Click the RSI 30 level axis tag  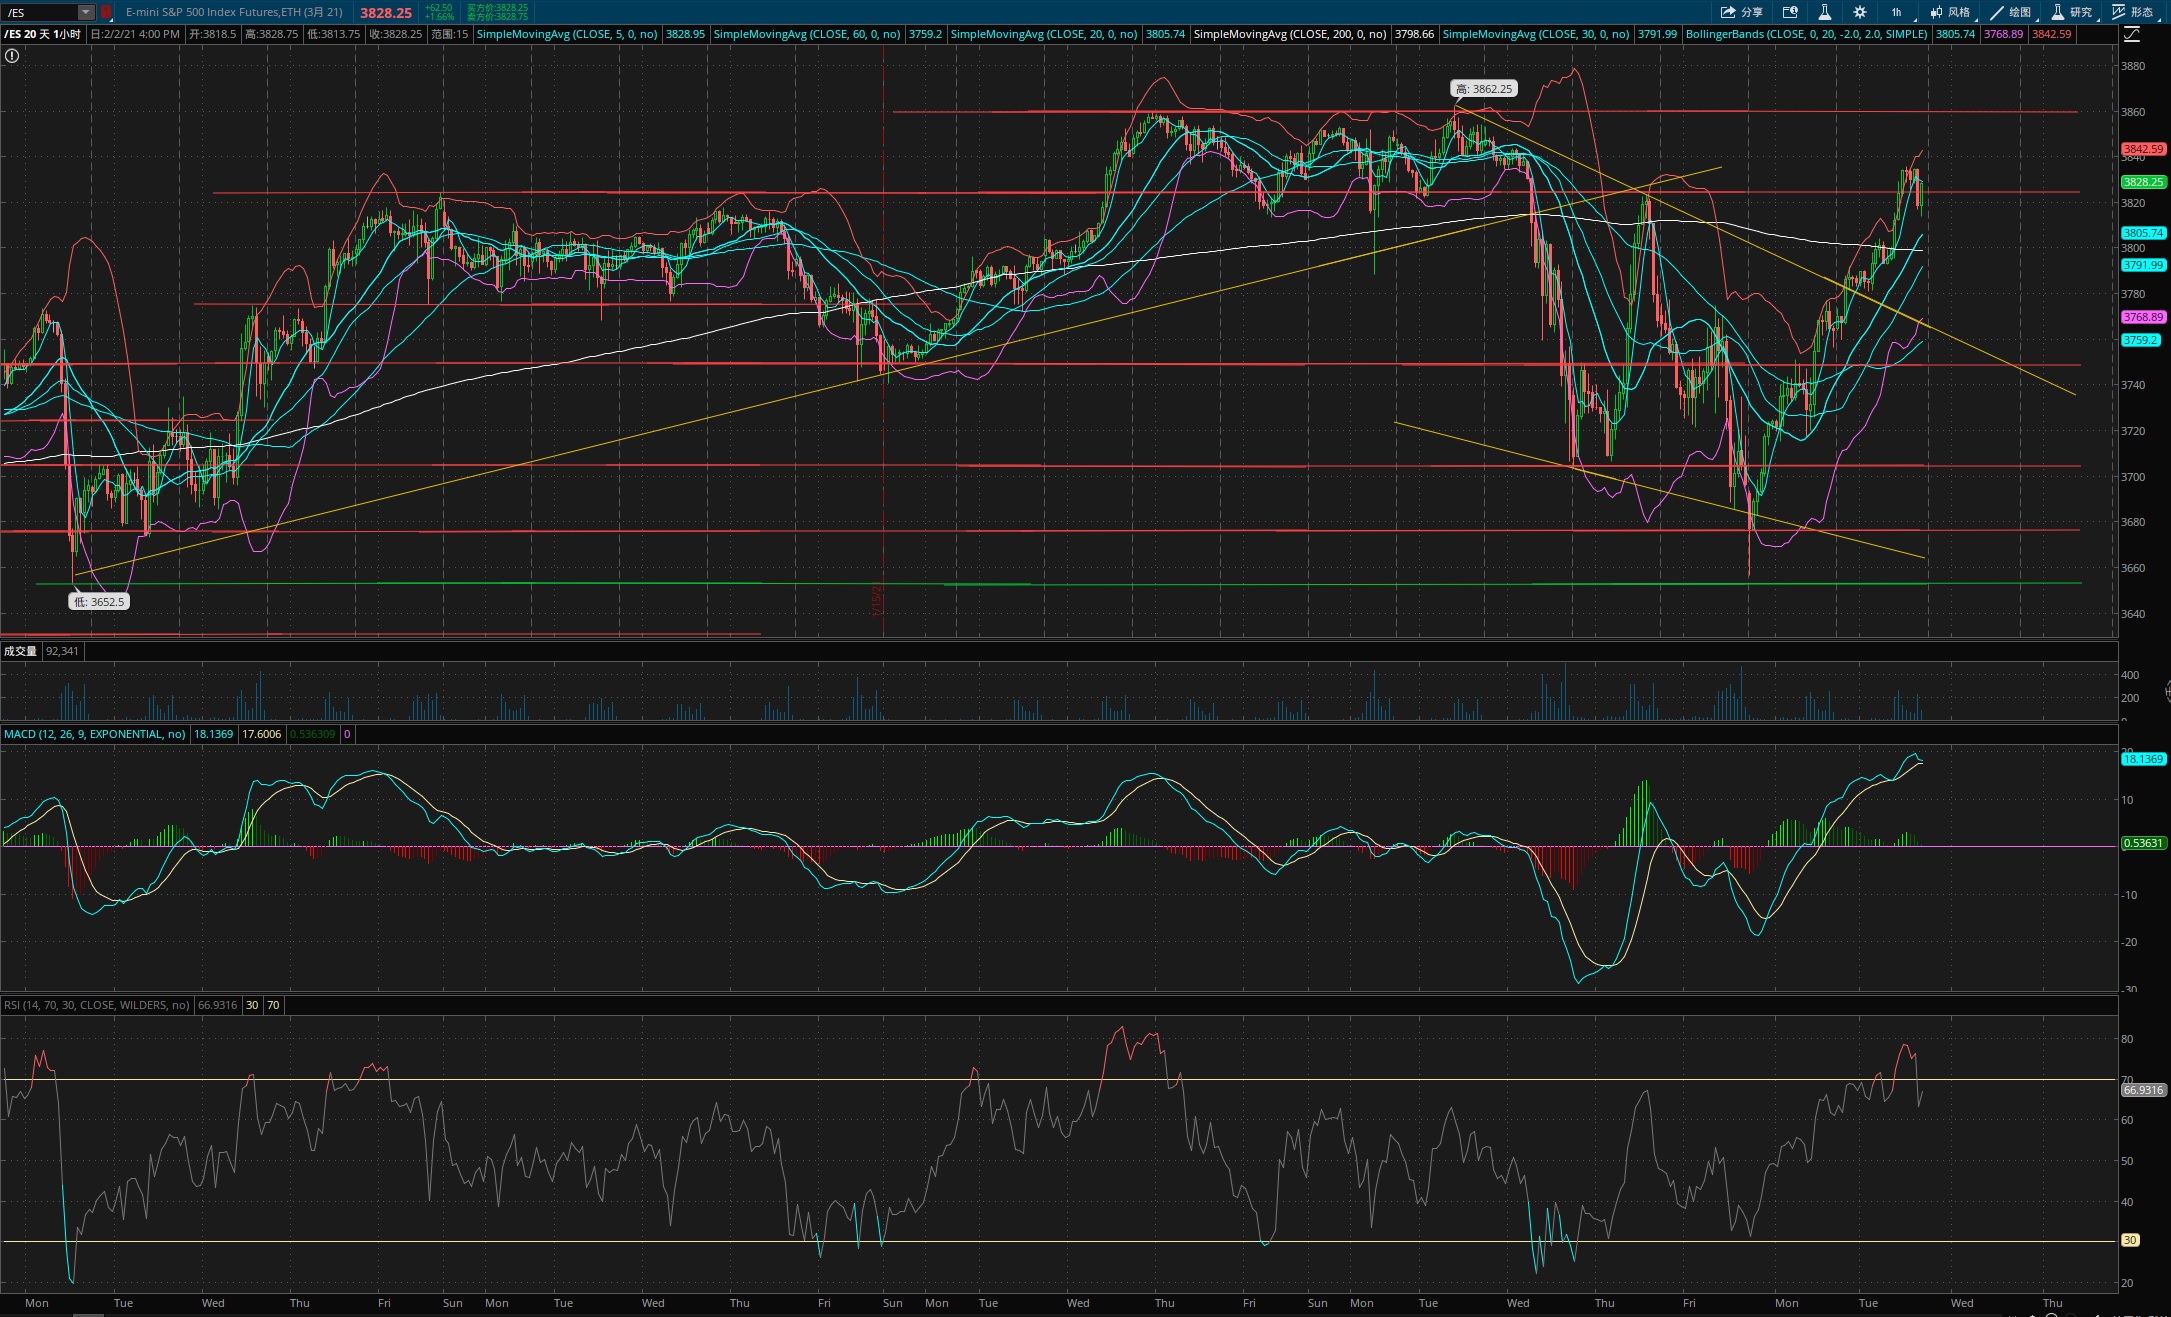tap(2130, 1240)
